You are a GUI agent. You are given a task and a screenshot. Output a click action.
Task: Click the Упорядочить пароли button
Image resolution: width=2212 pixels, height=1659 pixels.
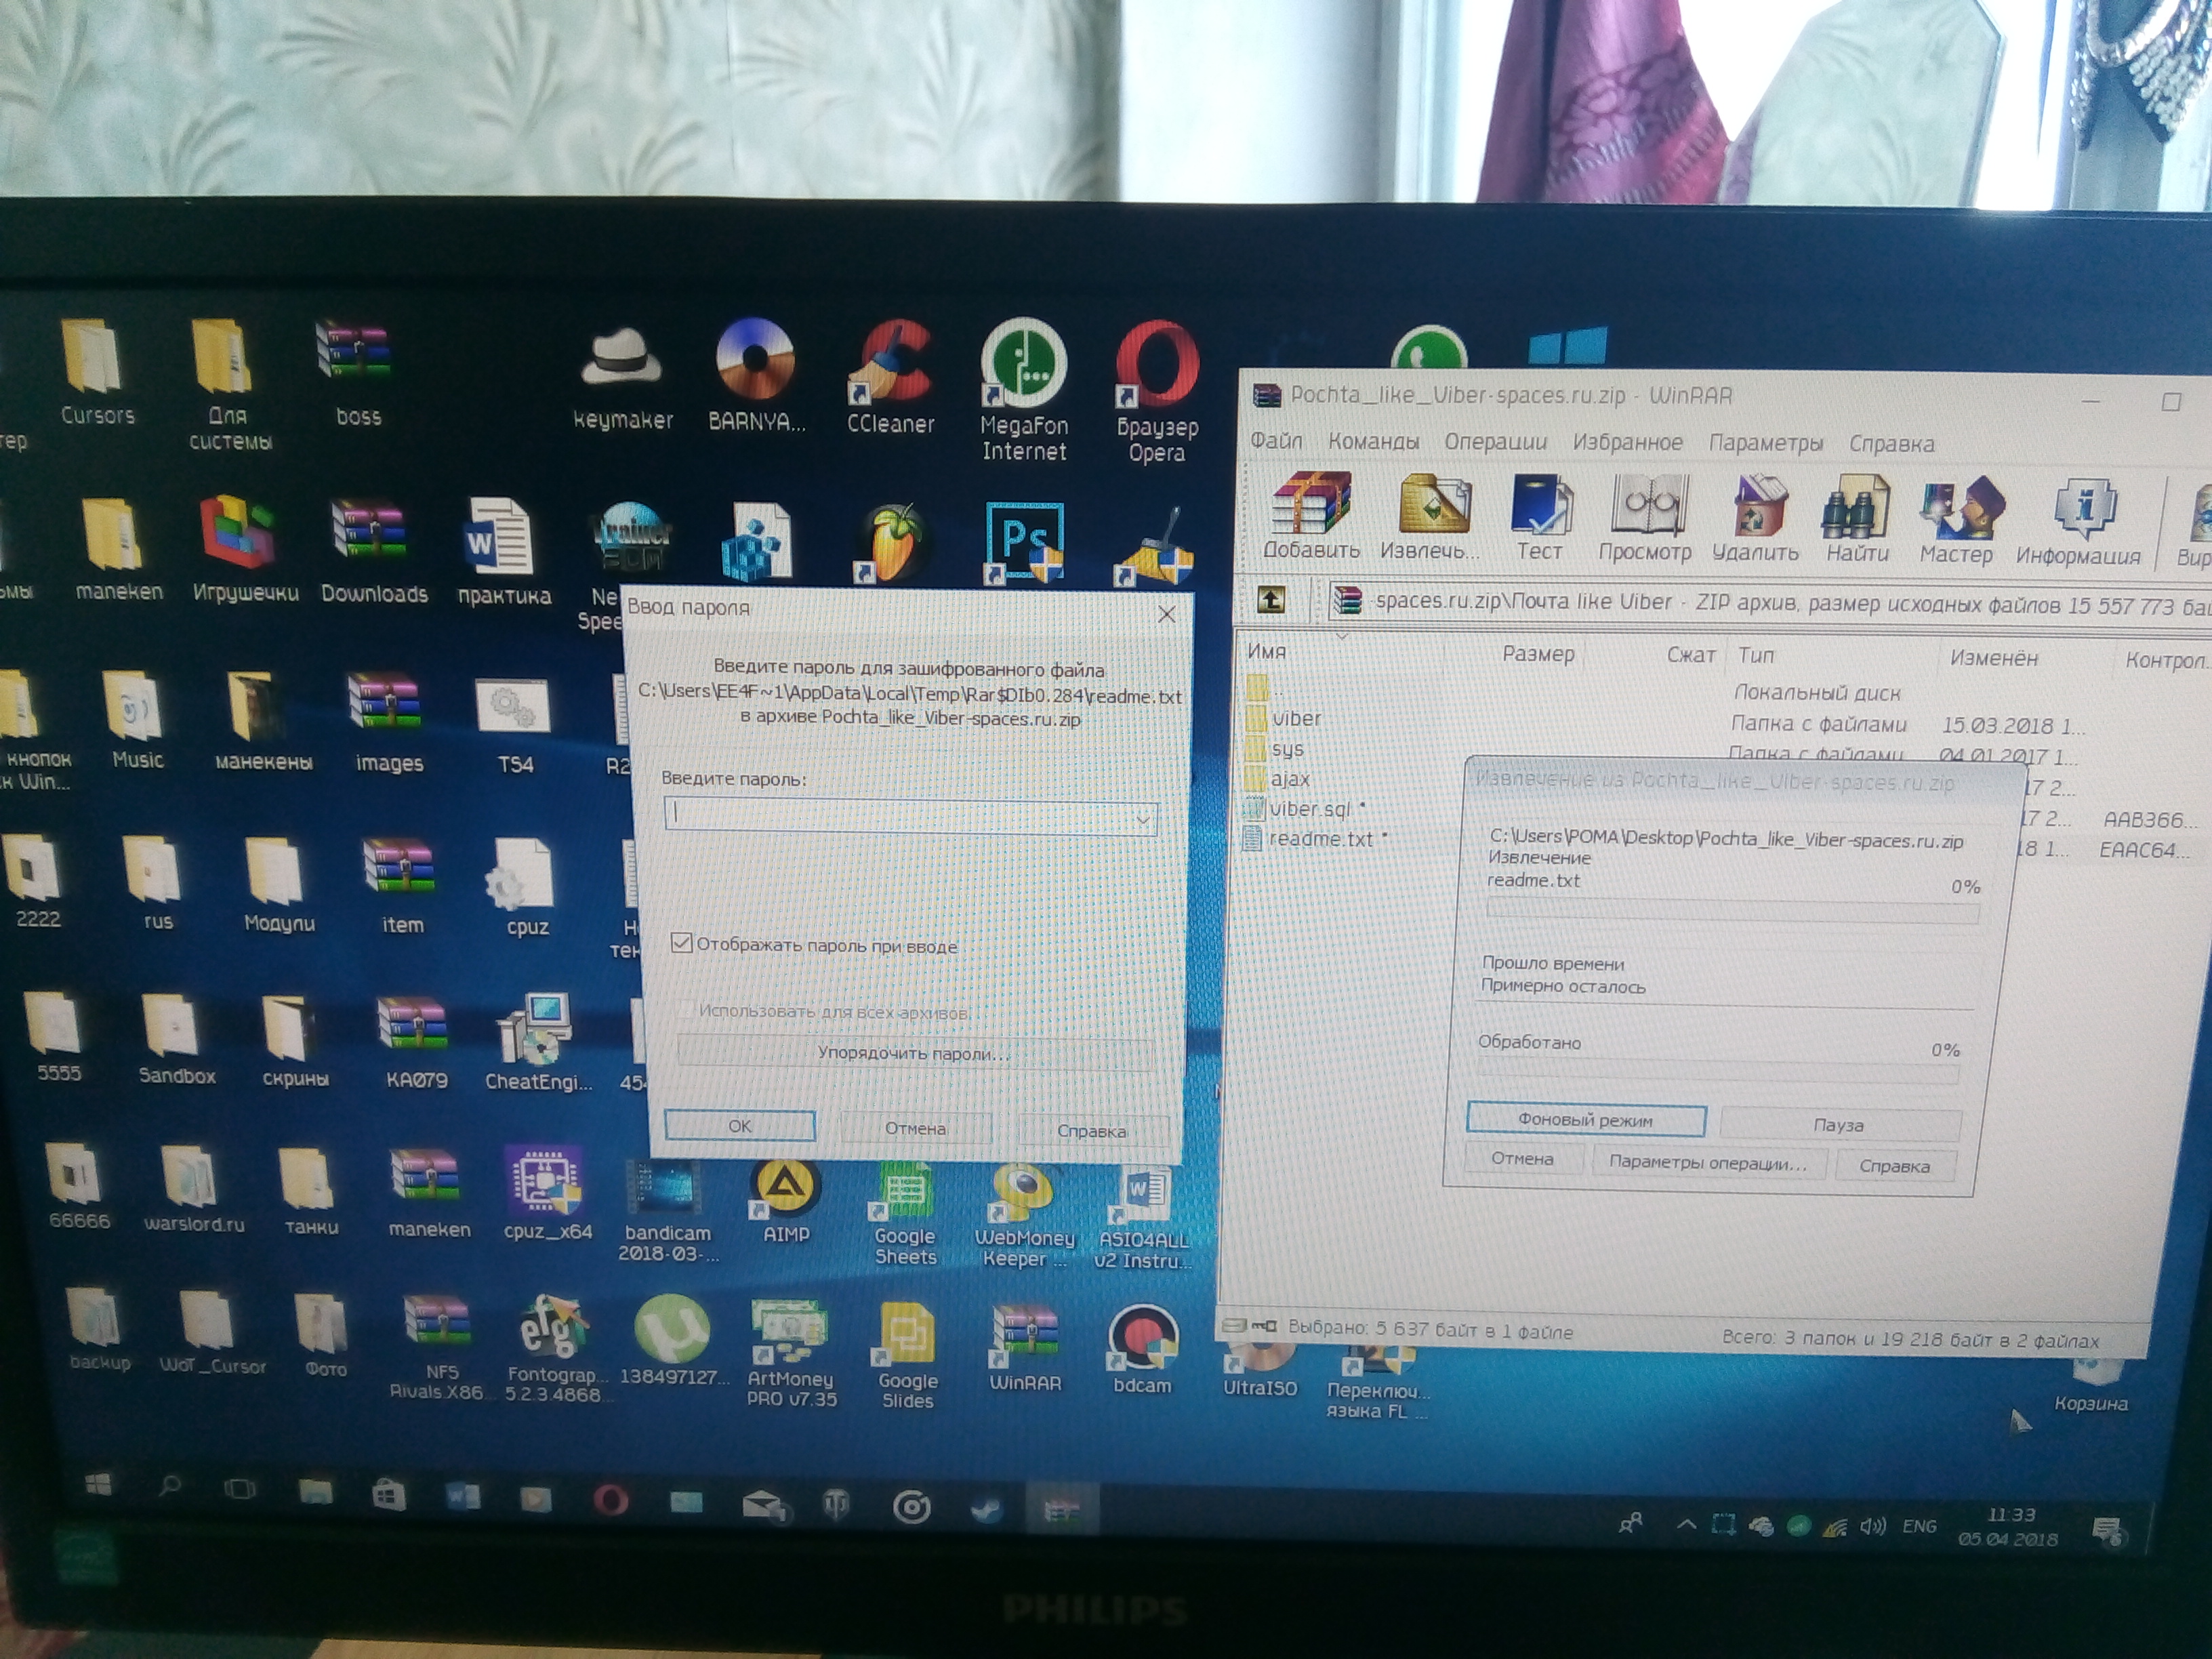[914, 1053]
